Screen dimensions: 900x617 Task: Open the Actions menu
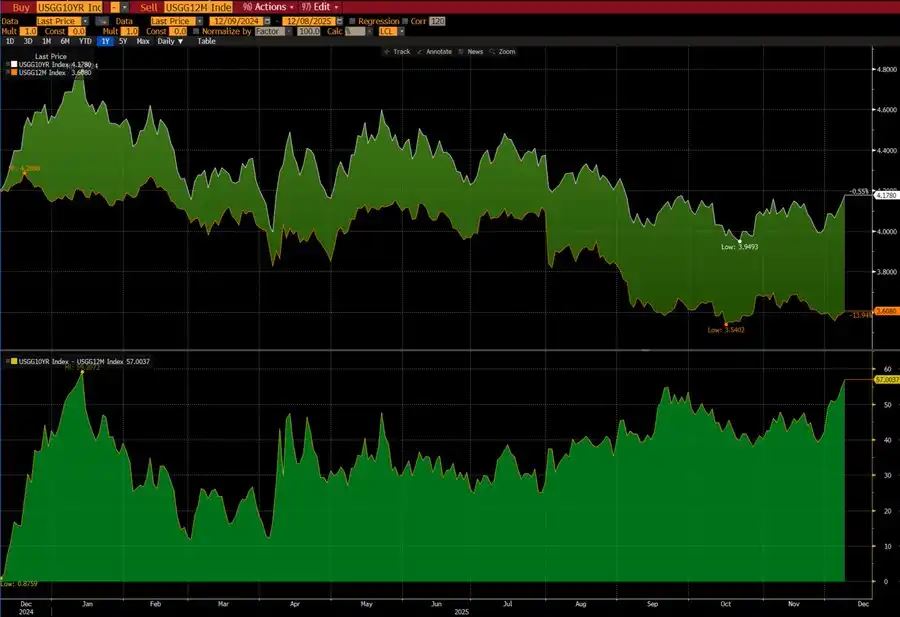pyautogui.click(x=268, y=7)
